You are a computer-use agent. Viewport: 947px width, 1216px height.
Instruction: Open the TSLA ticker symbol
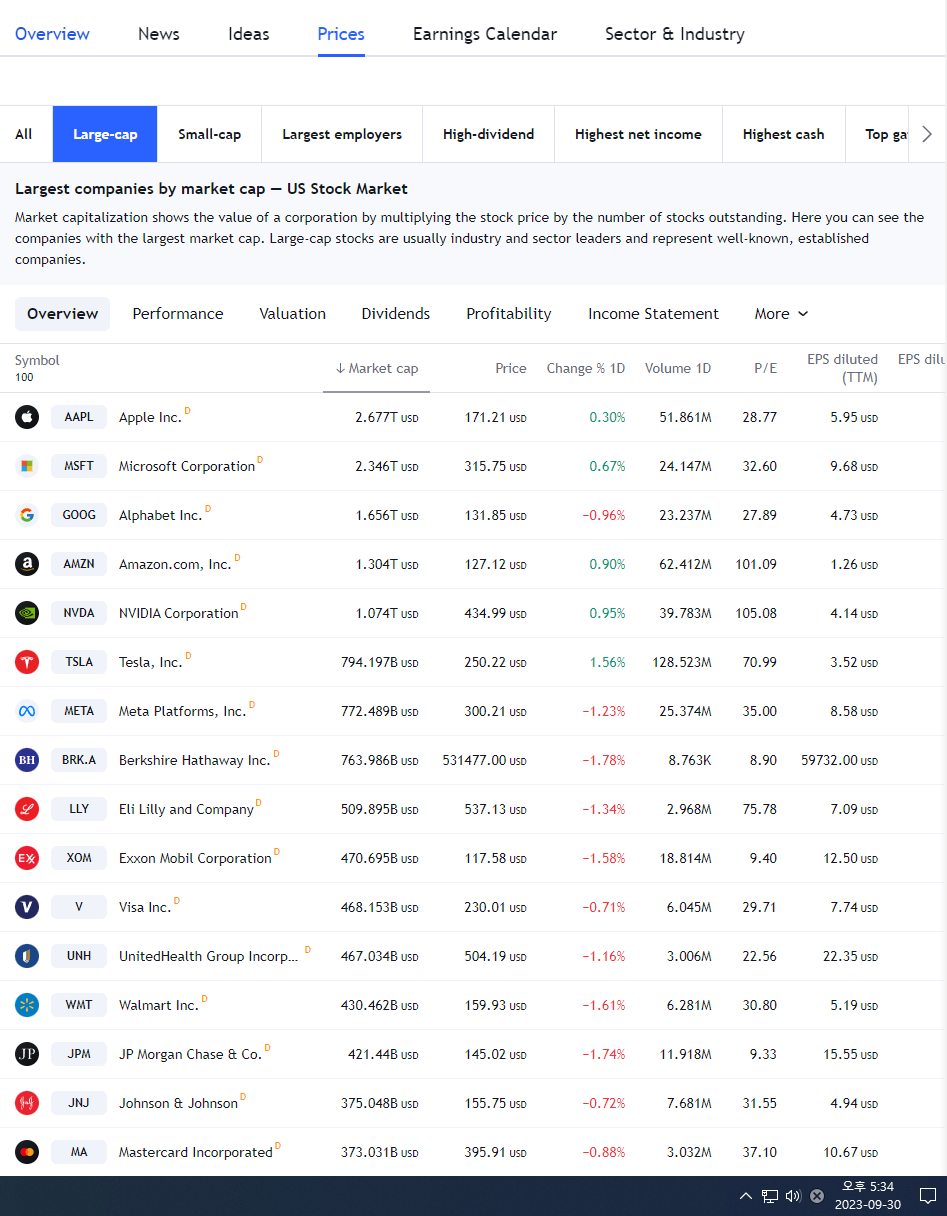pyautogui.click(x=79, y=662)
